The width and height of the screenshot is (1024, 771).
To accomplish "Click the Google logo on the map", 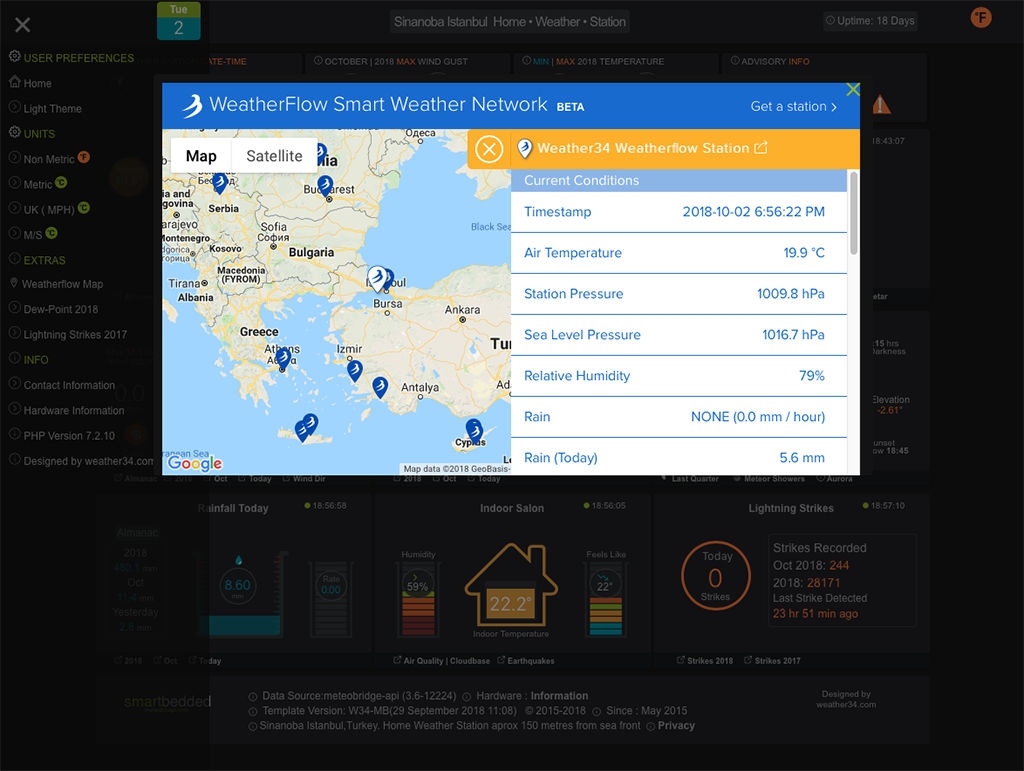I will (195, 463).
